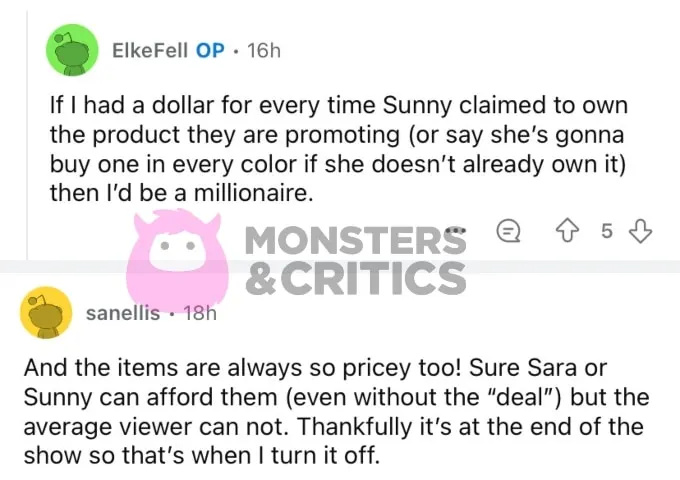The width and height of the screenshot is (680, 480).
Task: Open the 18h timestamp permalink
Action: [200, 313]
